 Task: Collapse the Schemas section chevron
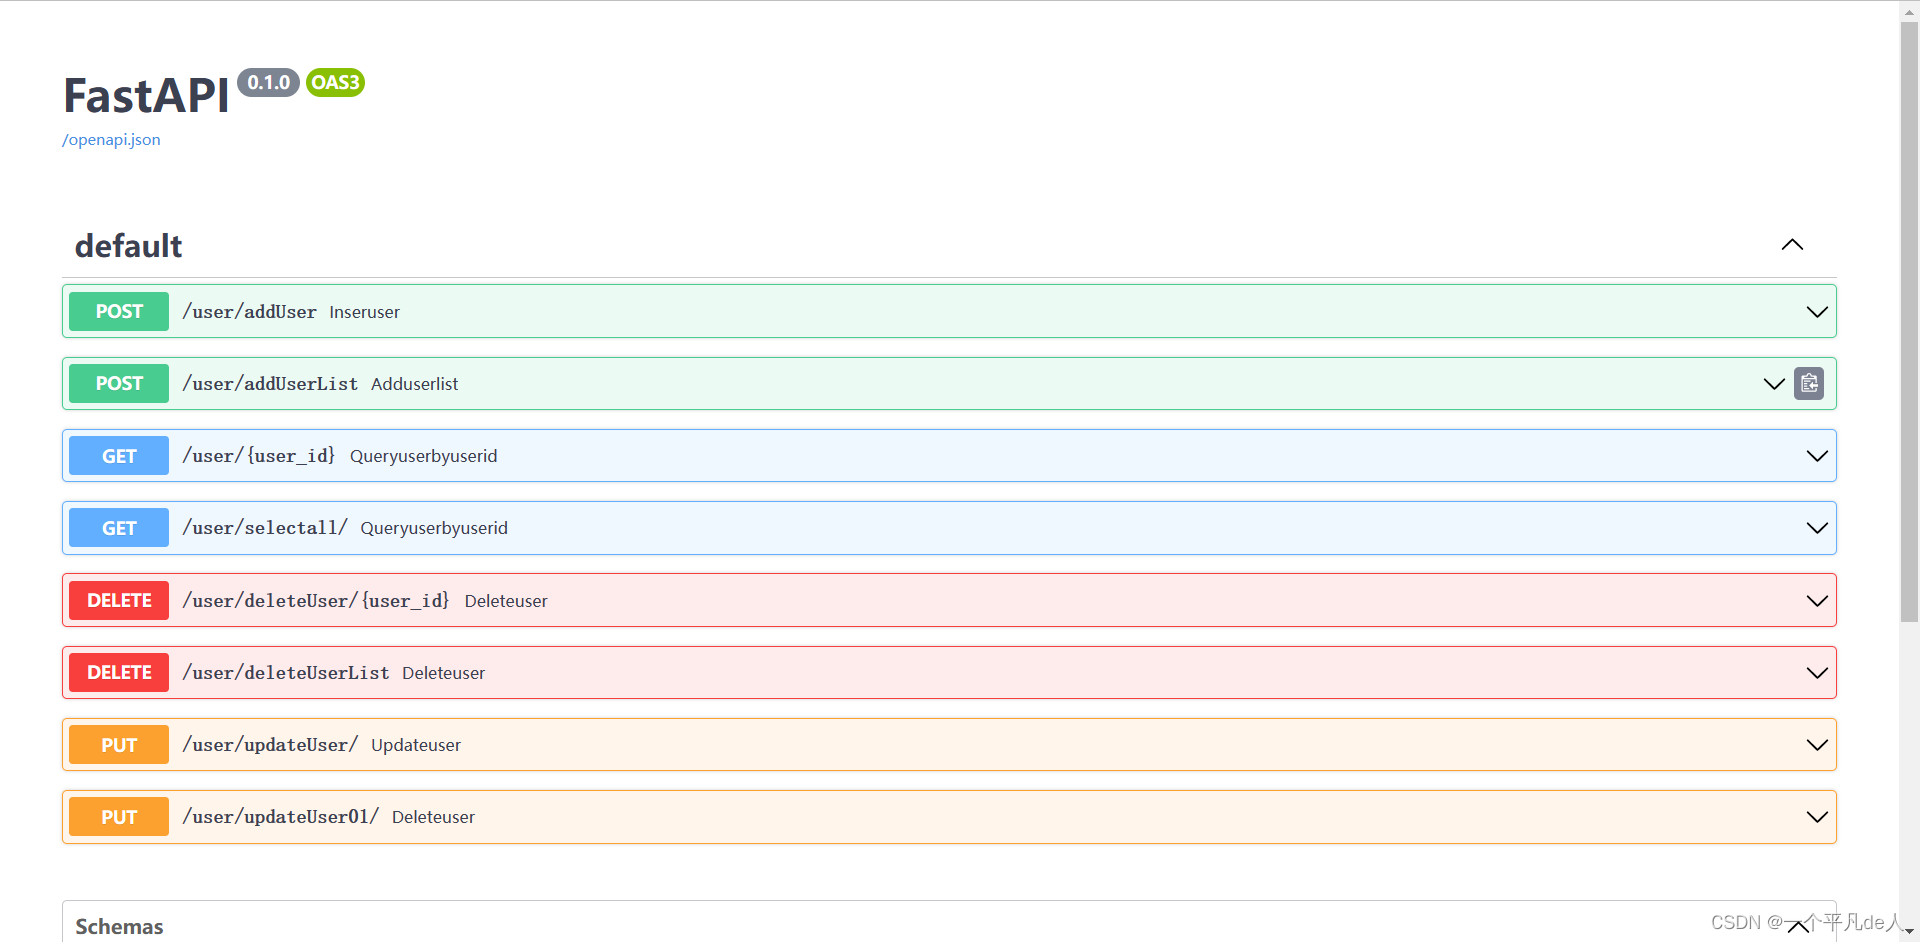pyautogui.click(x=1797, y=926)
